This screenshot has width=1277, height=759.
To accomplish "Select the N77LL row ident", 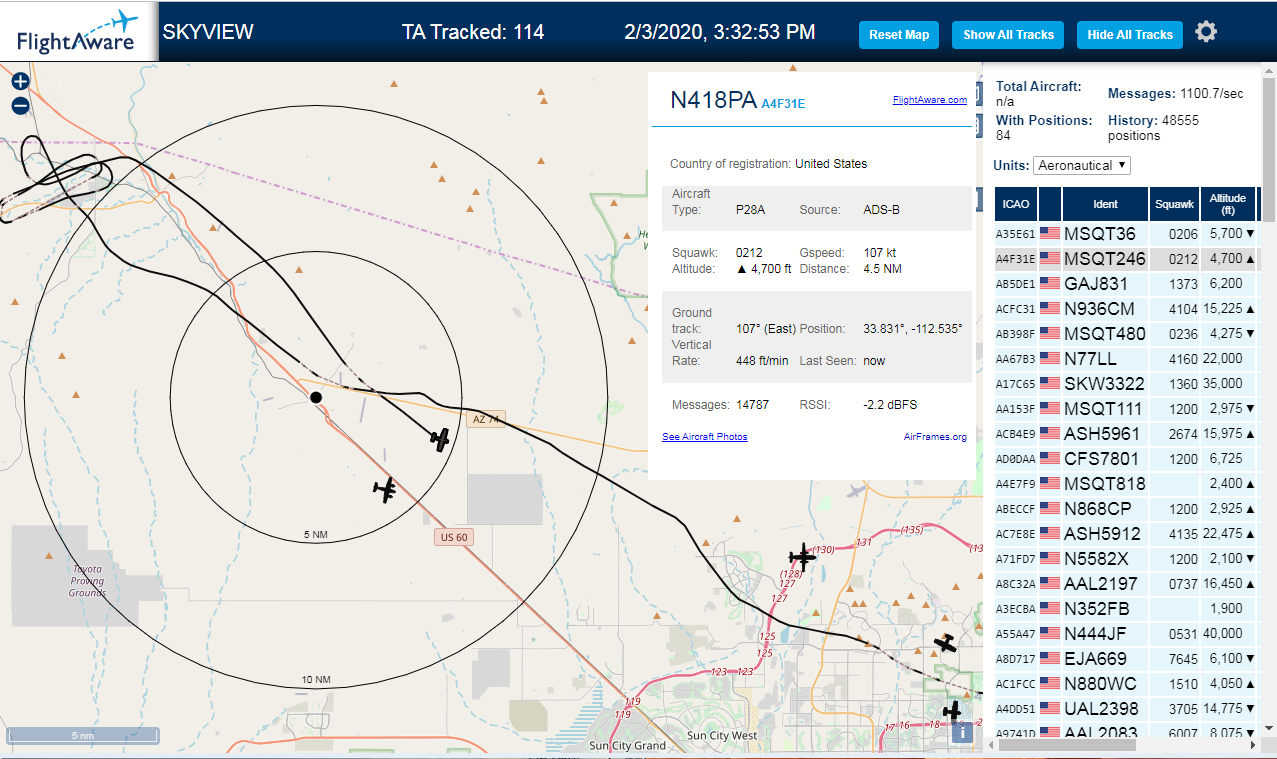I will tap(1091, 359).
